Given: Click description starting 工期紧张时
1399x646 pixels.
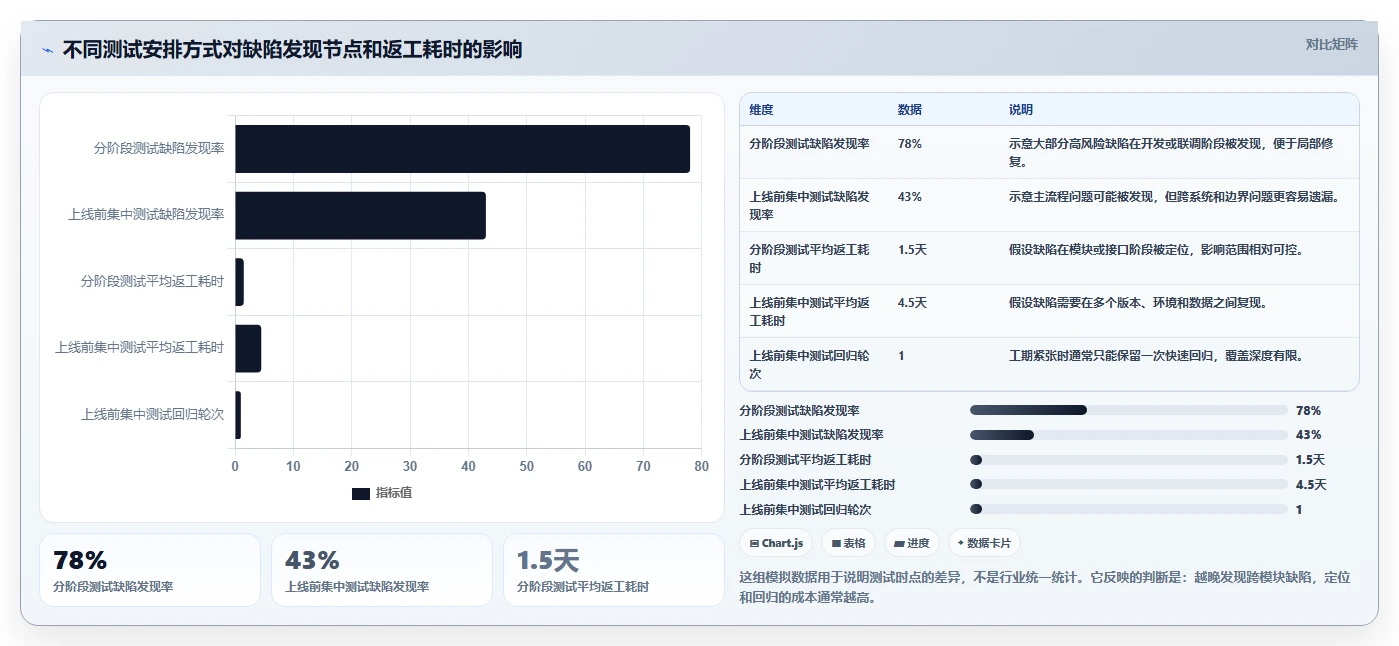Looking at the screenshot, I should point(1155,356).
